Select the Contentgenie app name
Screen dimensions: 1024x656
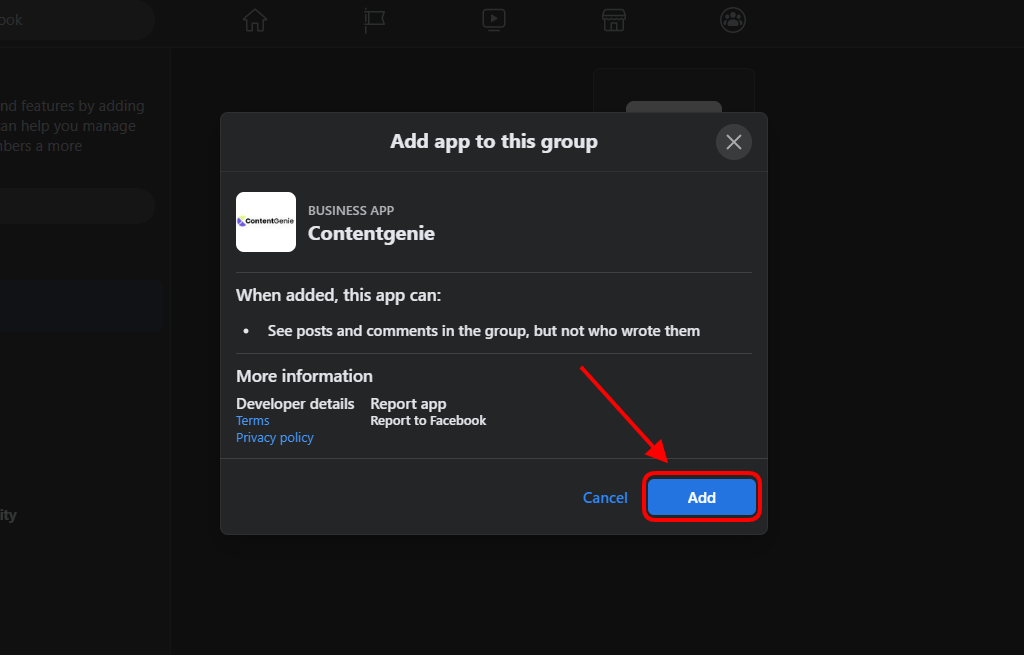pyautogui.click(x=371, y=233)
